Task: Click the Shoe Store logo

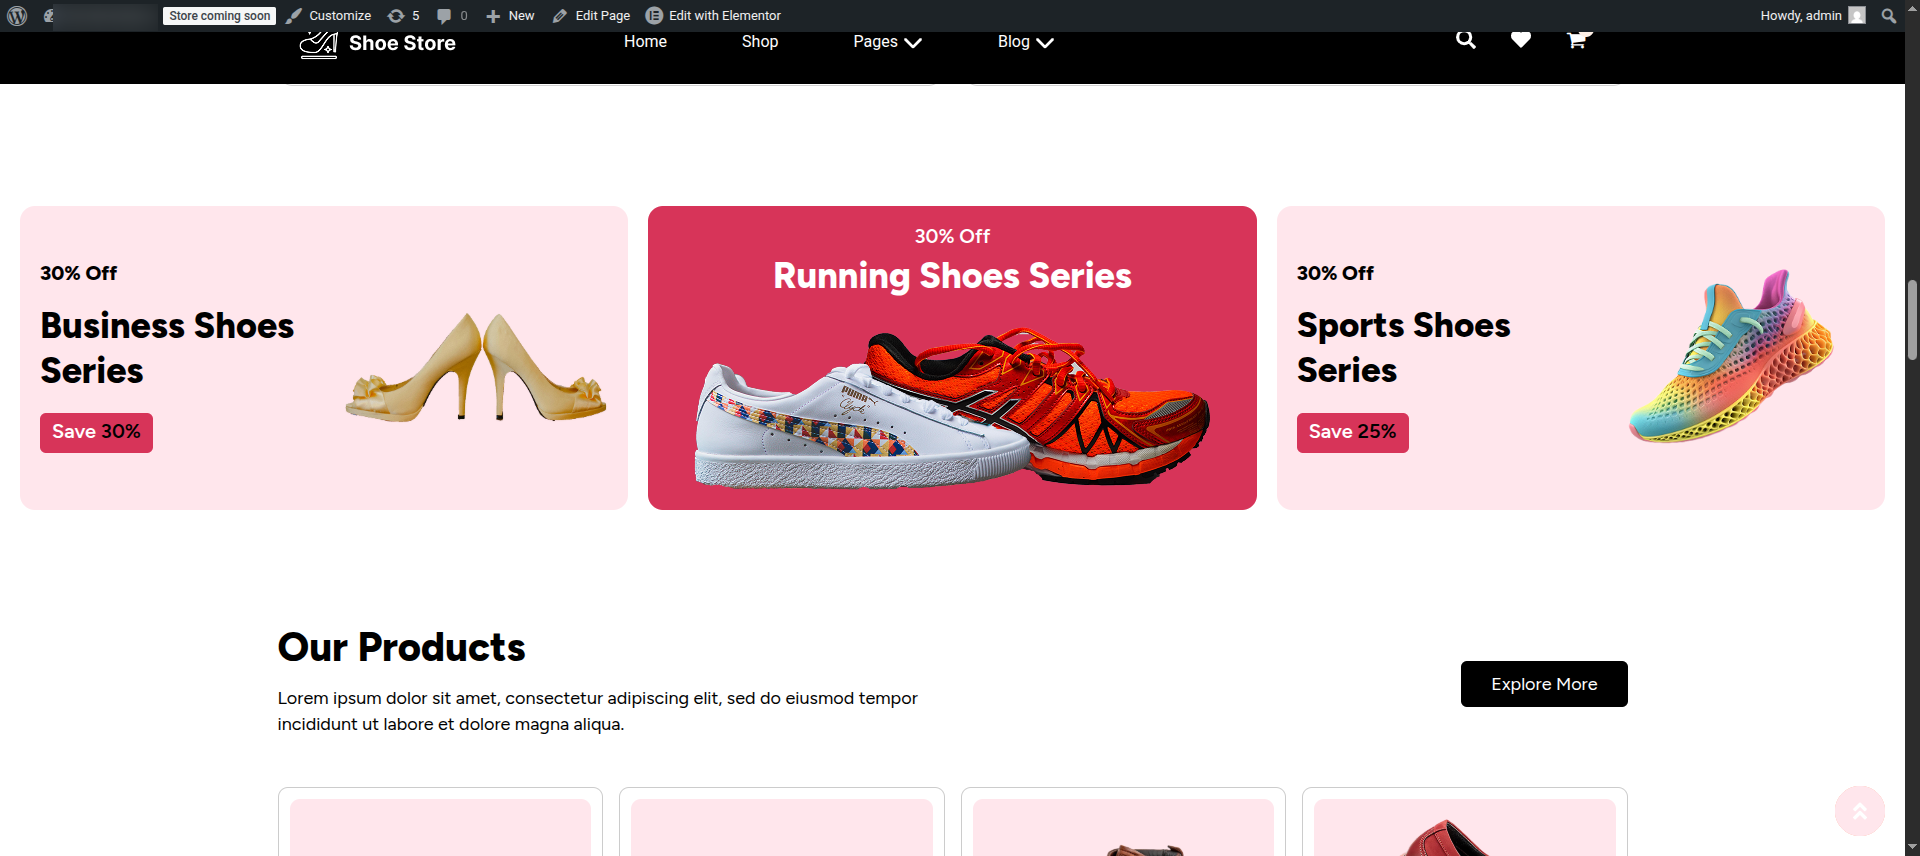Action: (378, 43)
